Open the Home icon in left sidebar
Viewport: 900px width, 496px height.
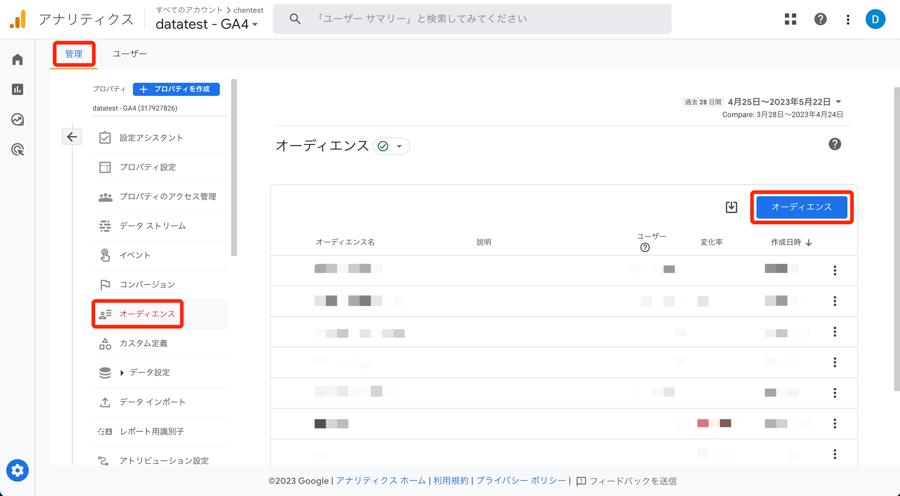[17, 60]
